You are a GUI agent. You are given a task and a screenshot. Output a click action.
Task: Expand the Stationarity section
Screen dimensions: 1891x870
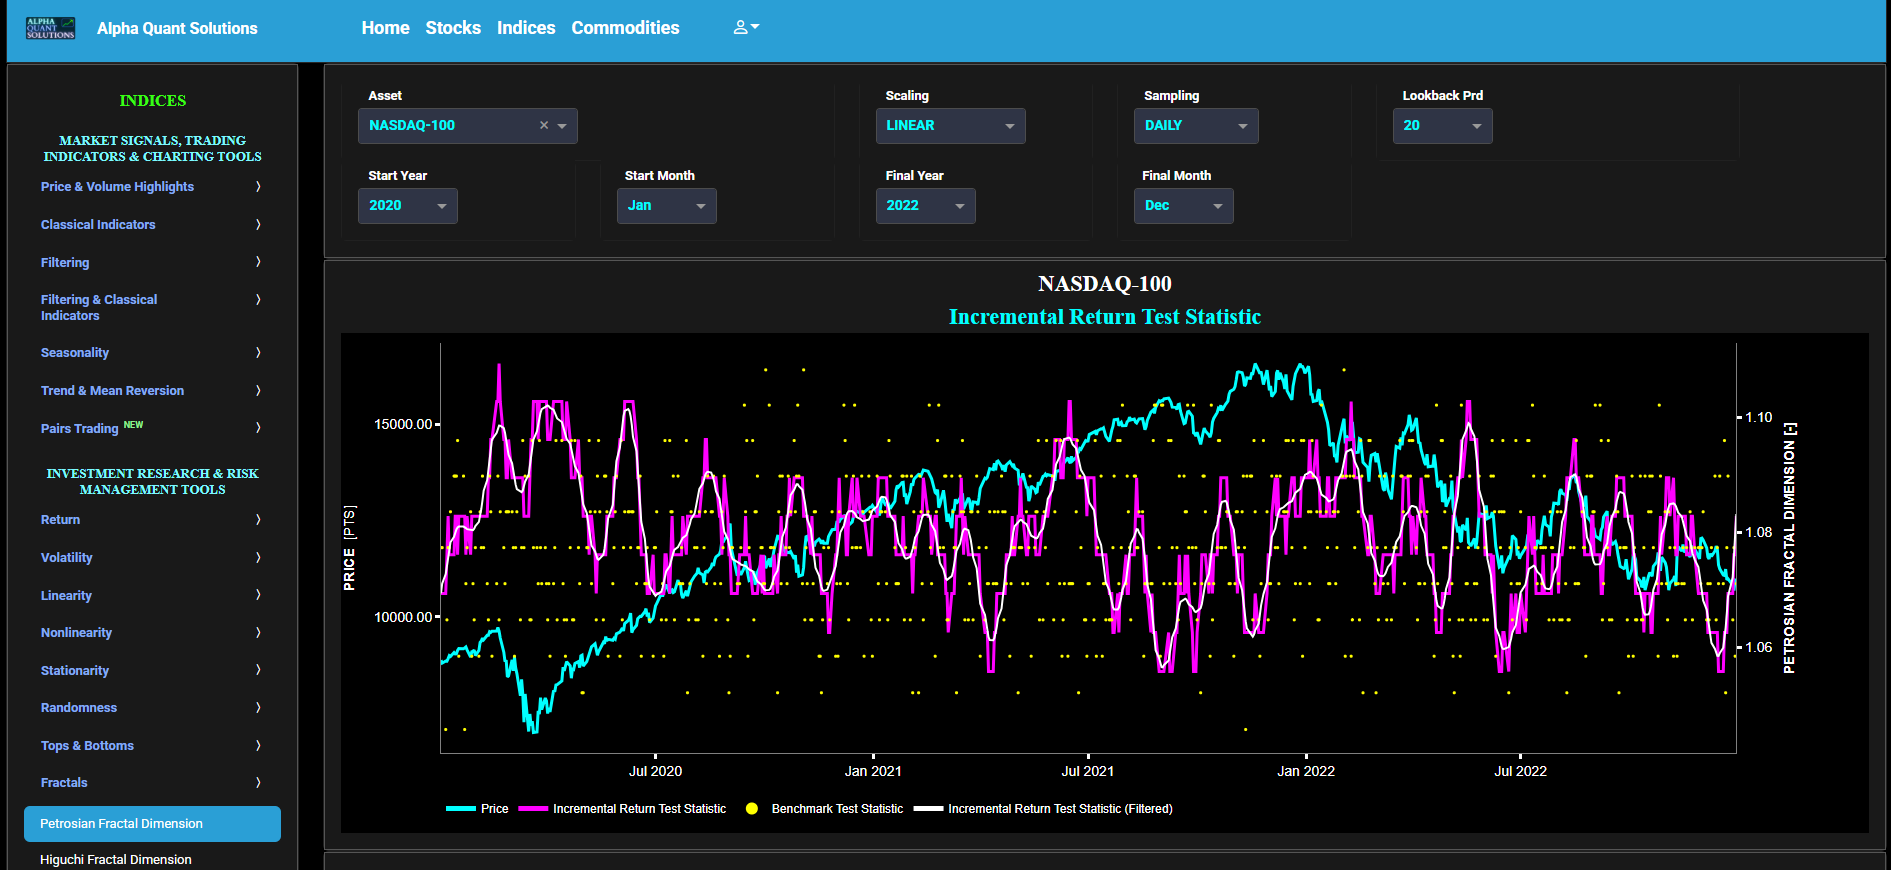[x=151, y=670]
